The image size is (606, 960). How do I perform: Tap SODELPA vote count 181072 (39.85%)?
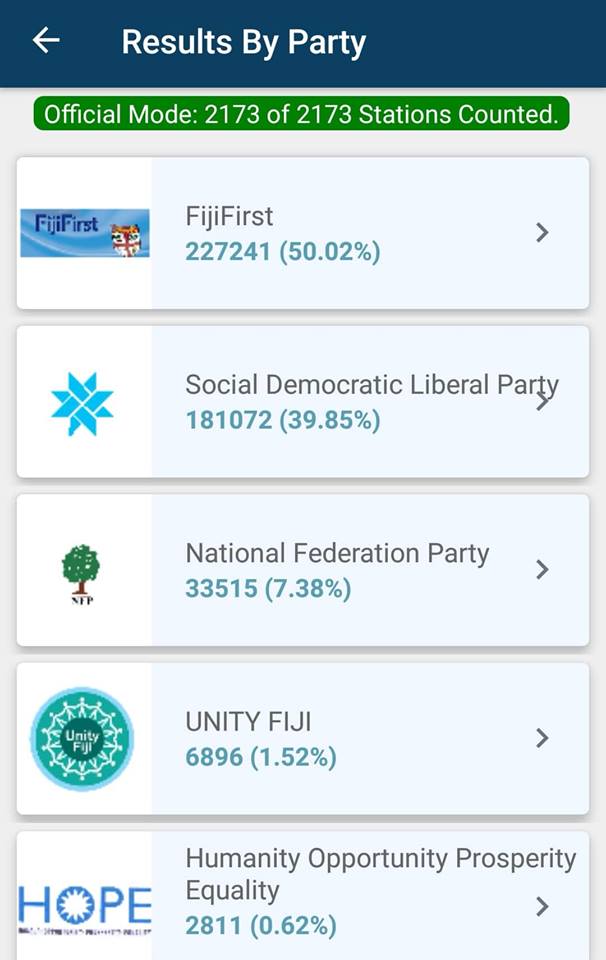[283, 421]
